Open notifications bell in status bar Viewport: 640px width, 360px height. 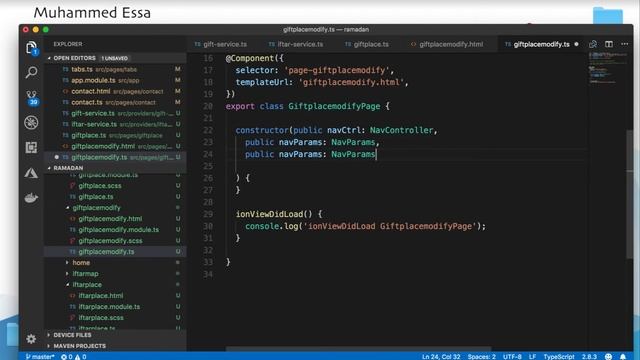623,356
